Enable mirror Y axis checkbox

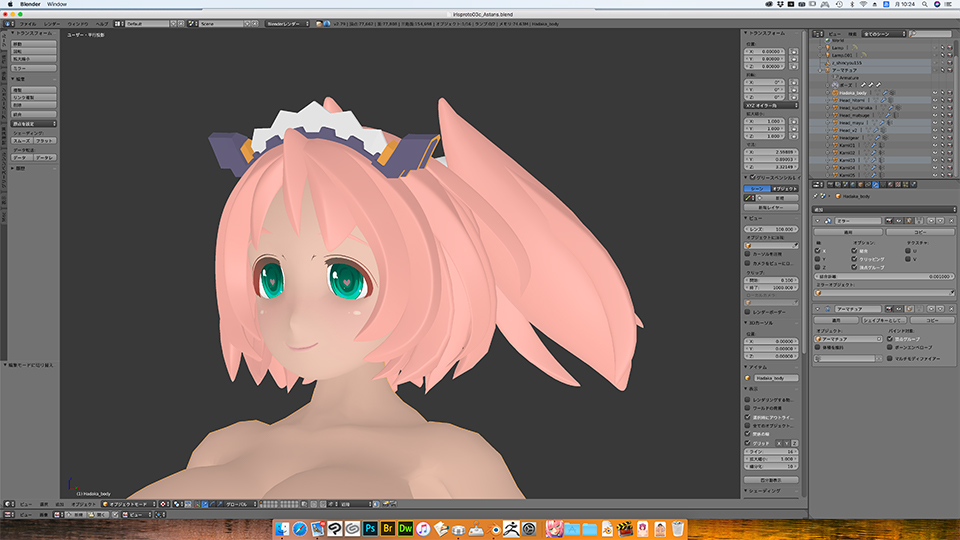click(818, 259)
